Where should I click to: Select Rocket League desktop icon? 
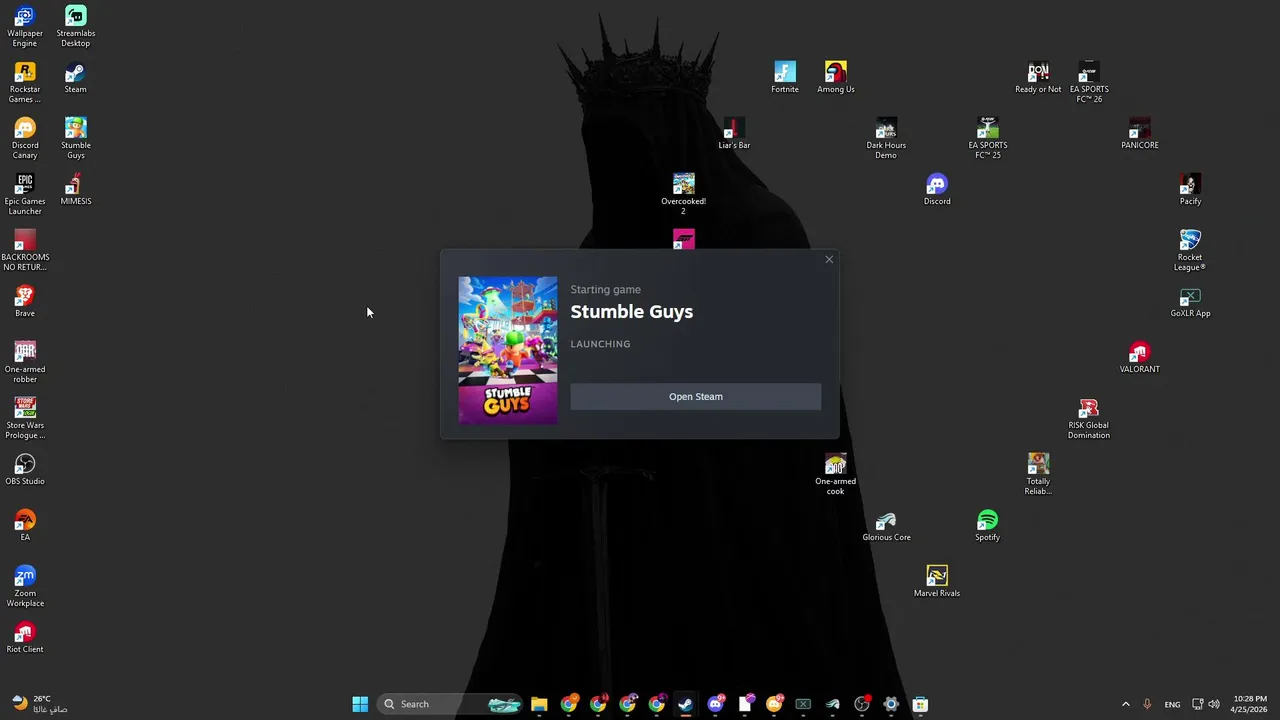(1190, 251)
